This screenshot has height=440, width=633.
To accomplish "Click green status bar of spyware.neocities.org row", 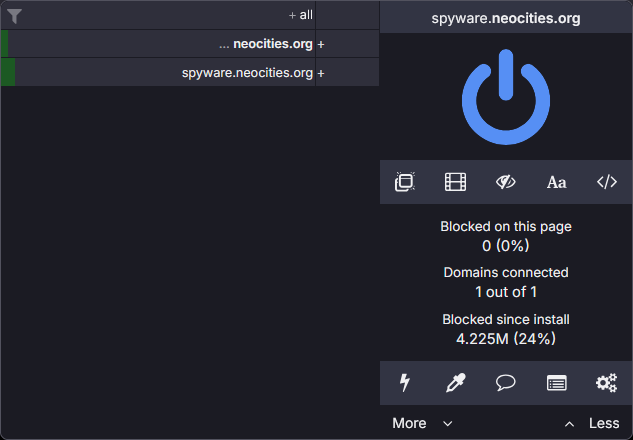I will (x=8, y=72).
